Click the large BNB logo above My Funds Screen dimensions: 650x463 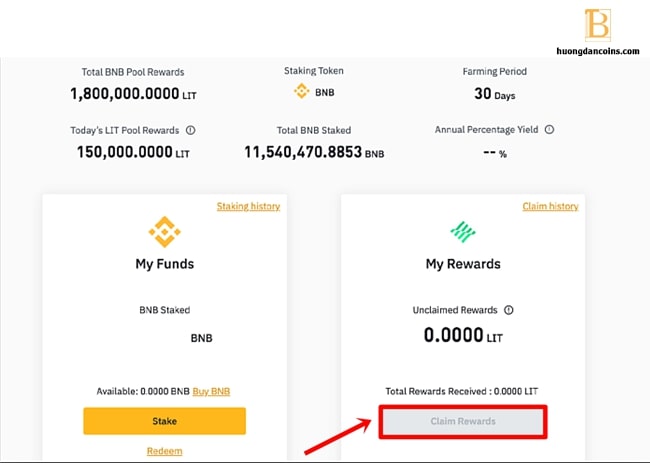click(165, 232)
